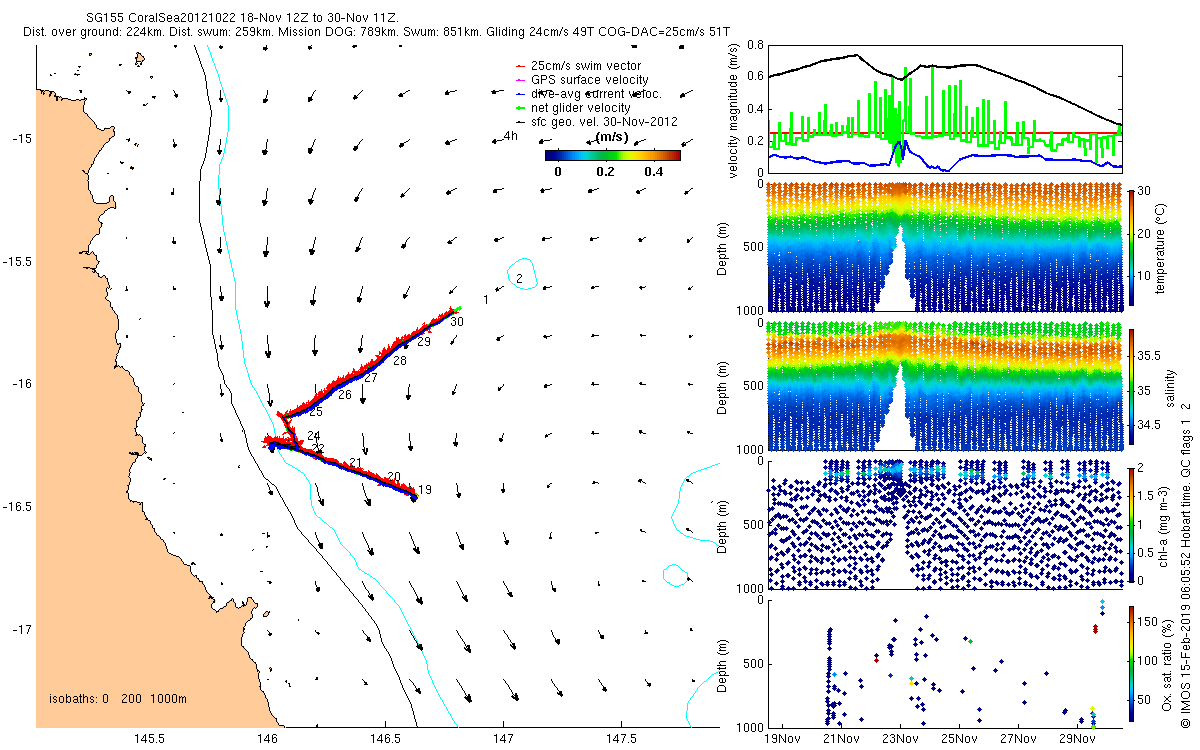1200x750 pixels.
Task: Click day marker 19 at the track start
Action: click(425, 490)
